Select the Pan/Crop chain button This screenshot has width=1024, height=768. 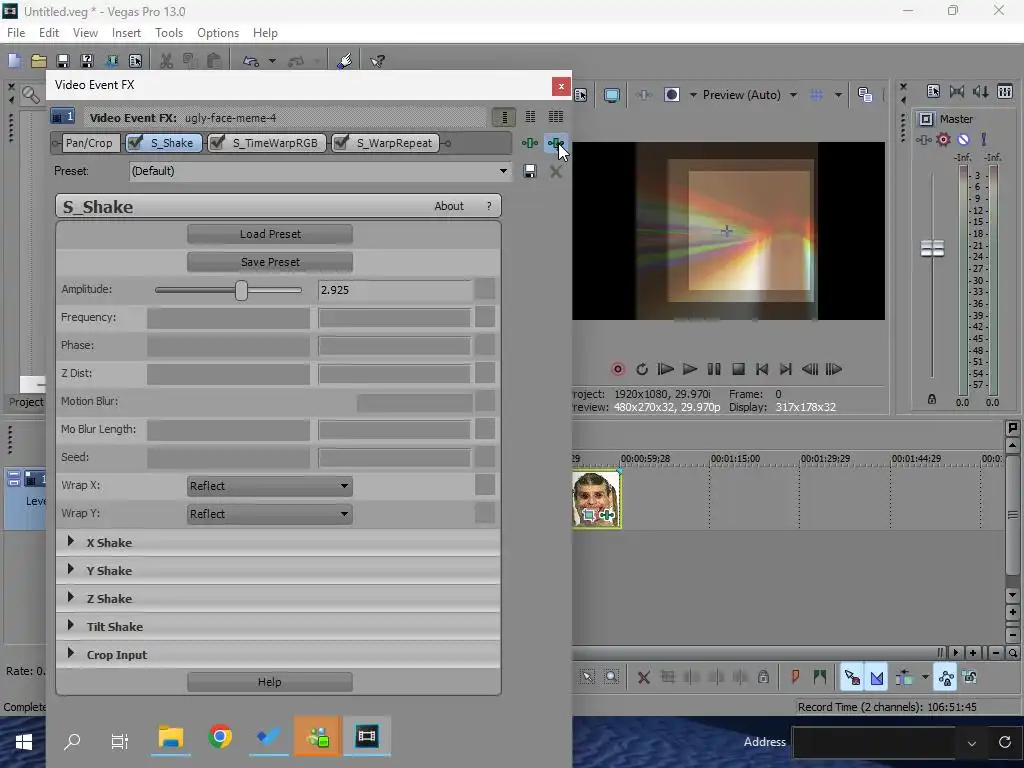[89, 143]
